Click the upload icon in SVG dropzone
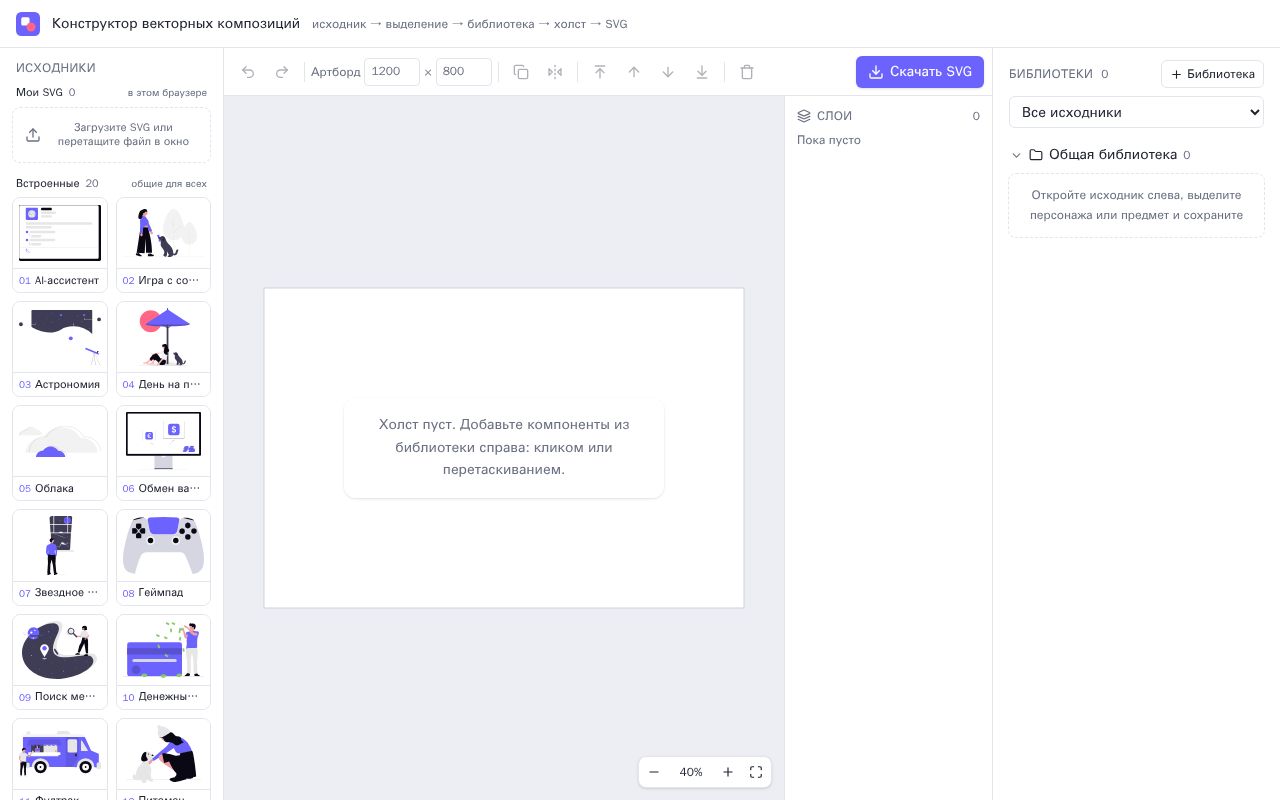 [x=33, y=135]
